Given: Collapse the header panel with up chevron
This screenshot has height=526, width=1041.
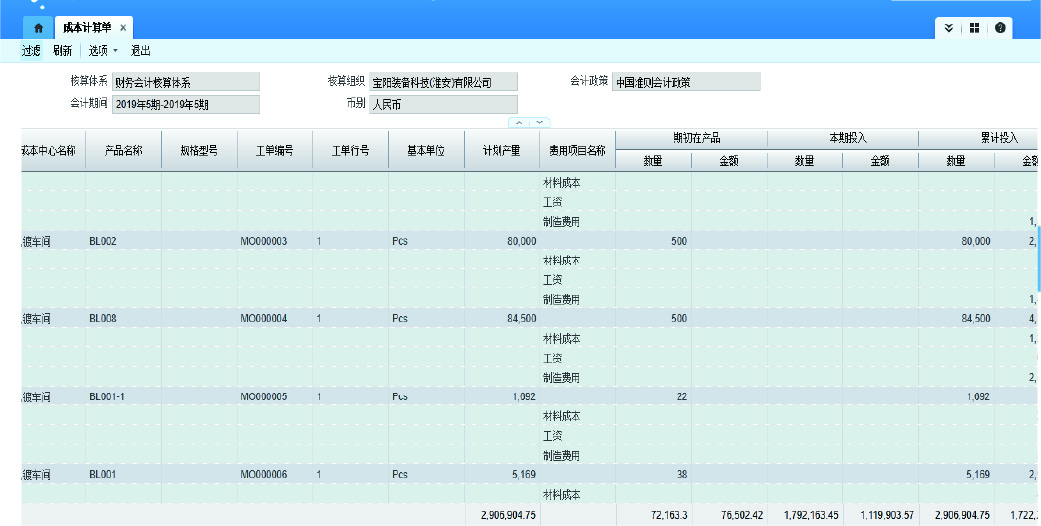Looking at the screenshot, I should click(520, 122).
